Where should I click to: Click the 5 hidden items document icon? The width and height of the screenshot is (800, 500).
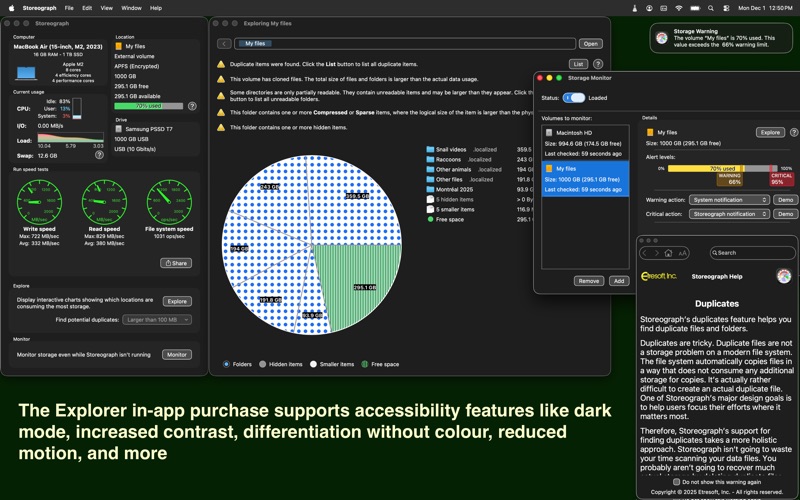click(430, 199)
